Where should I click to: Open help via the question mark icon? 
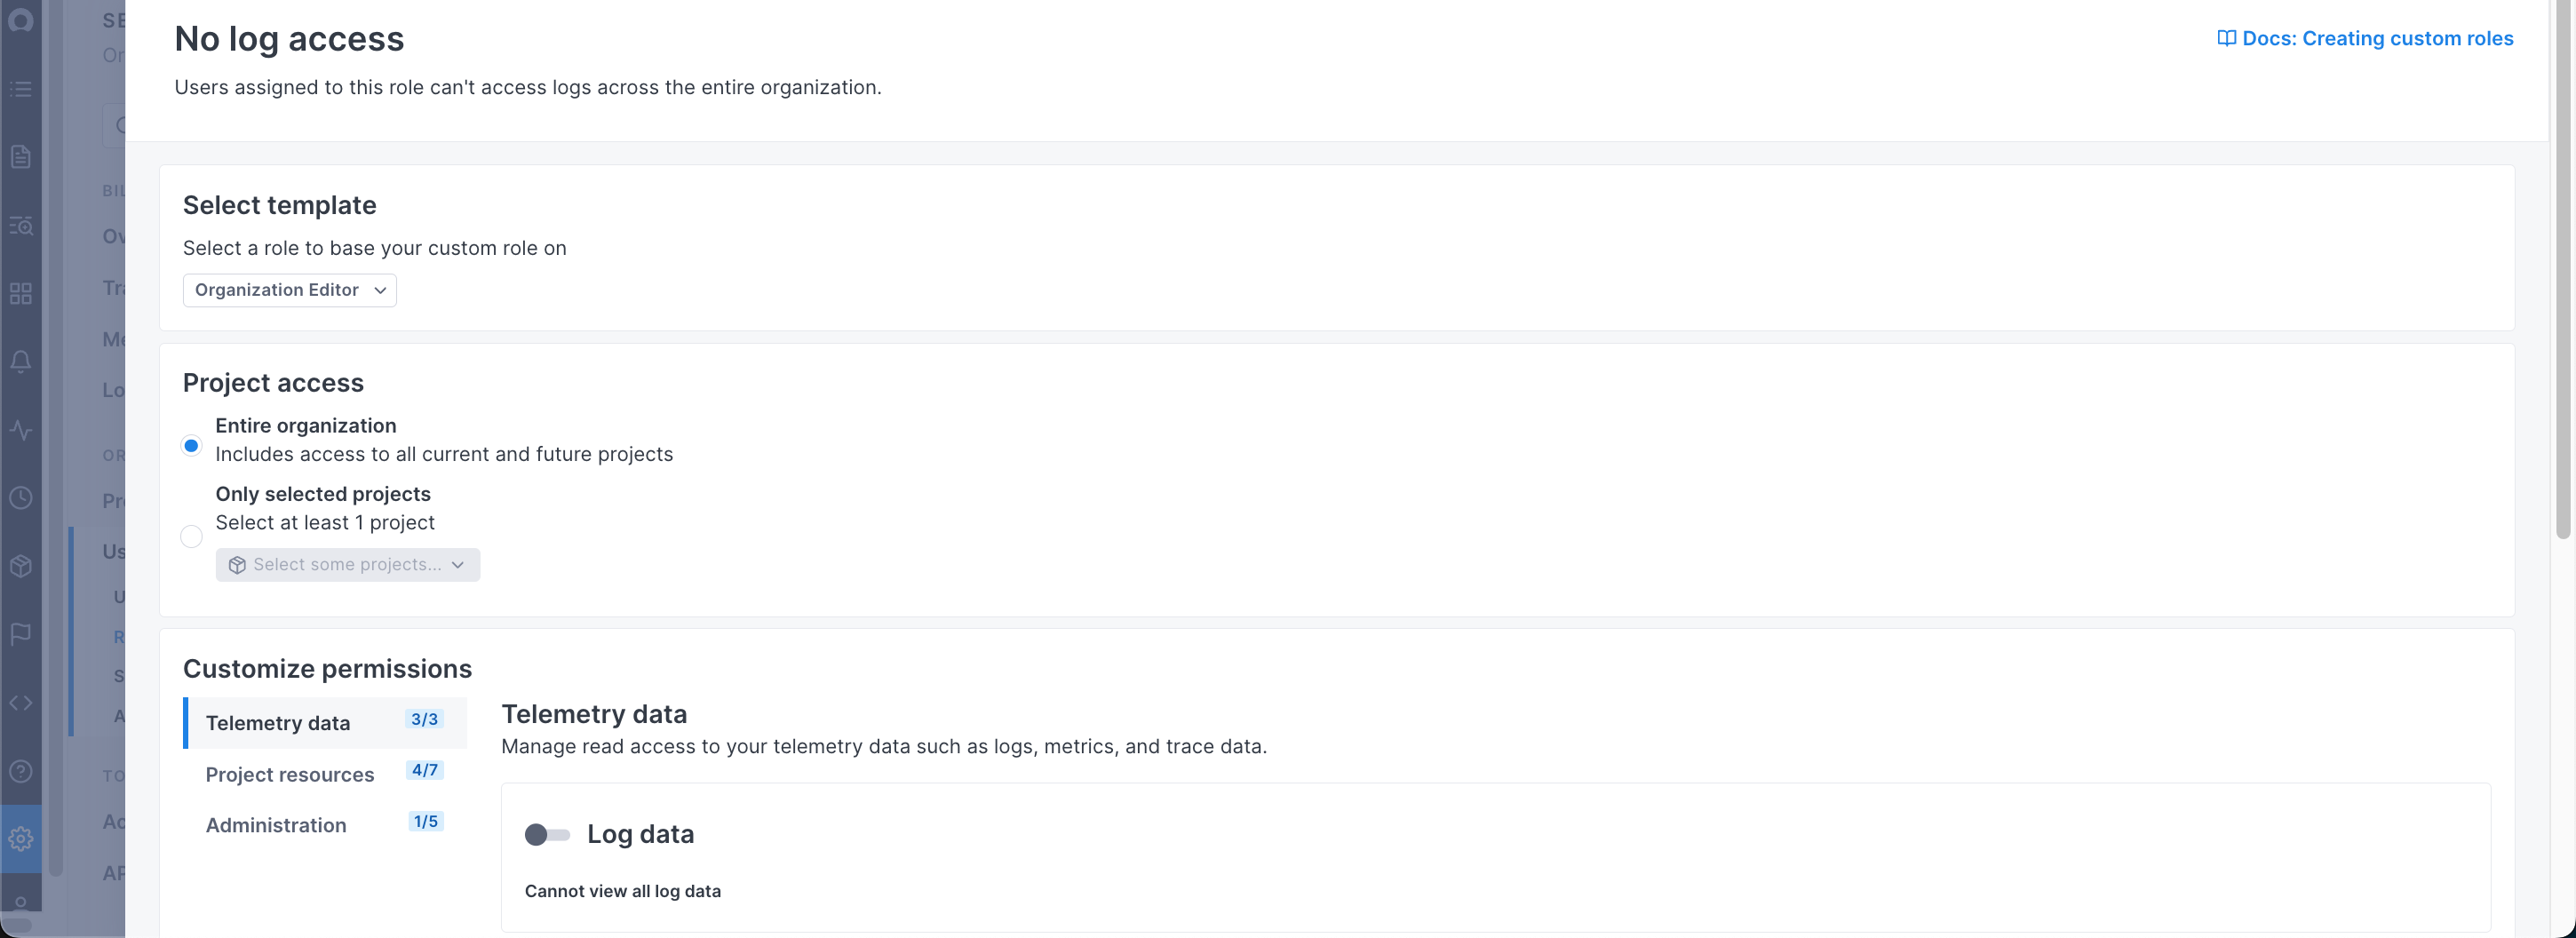tap(20, 770)
